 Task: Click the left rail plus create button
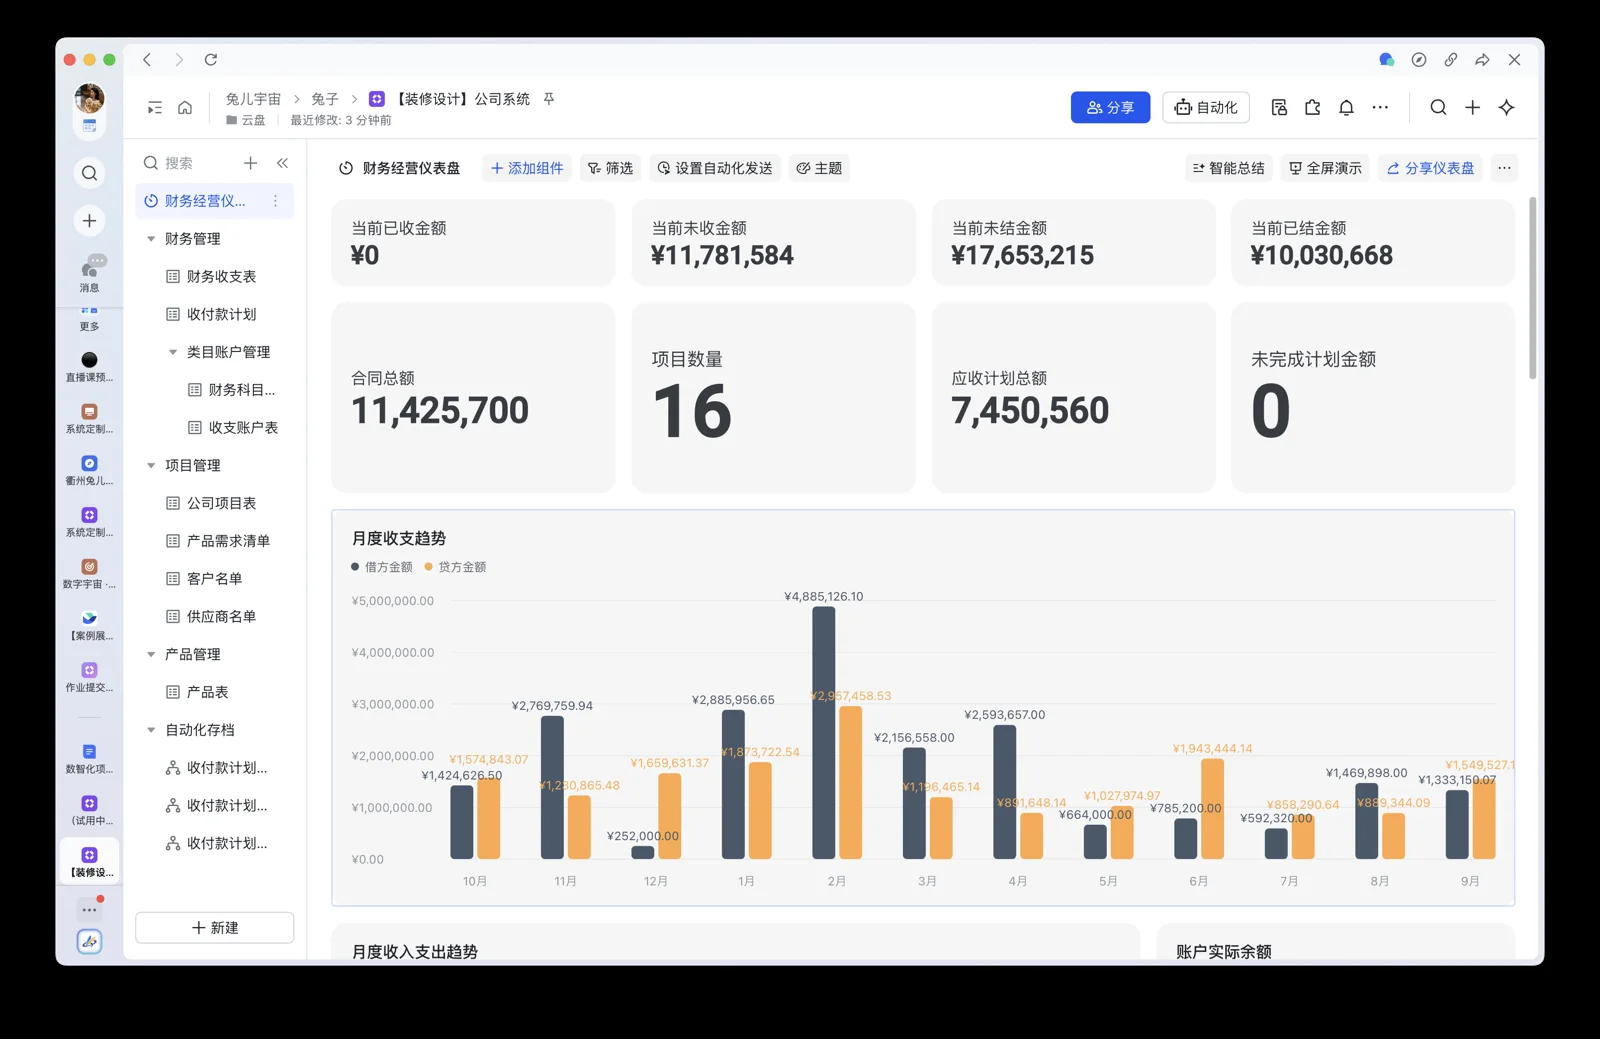(89, 221)
